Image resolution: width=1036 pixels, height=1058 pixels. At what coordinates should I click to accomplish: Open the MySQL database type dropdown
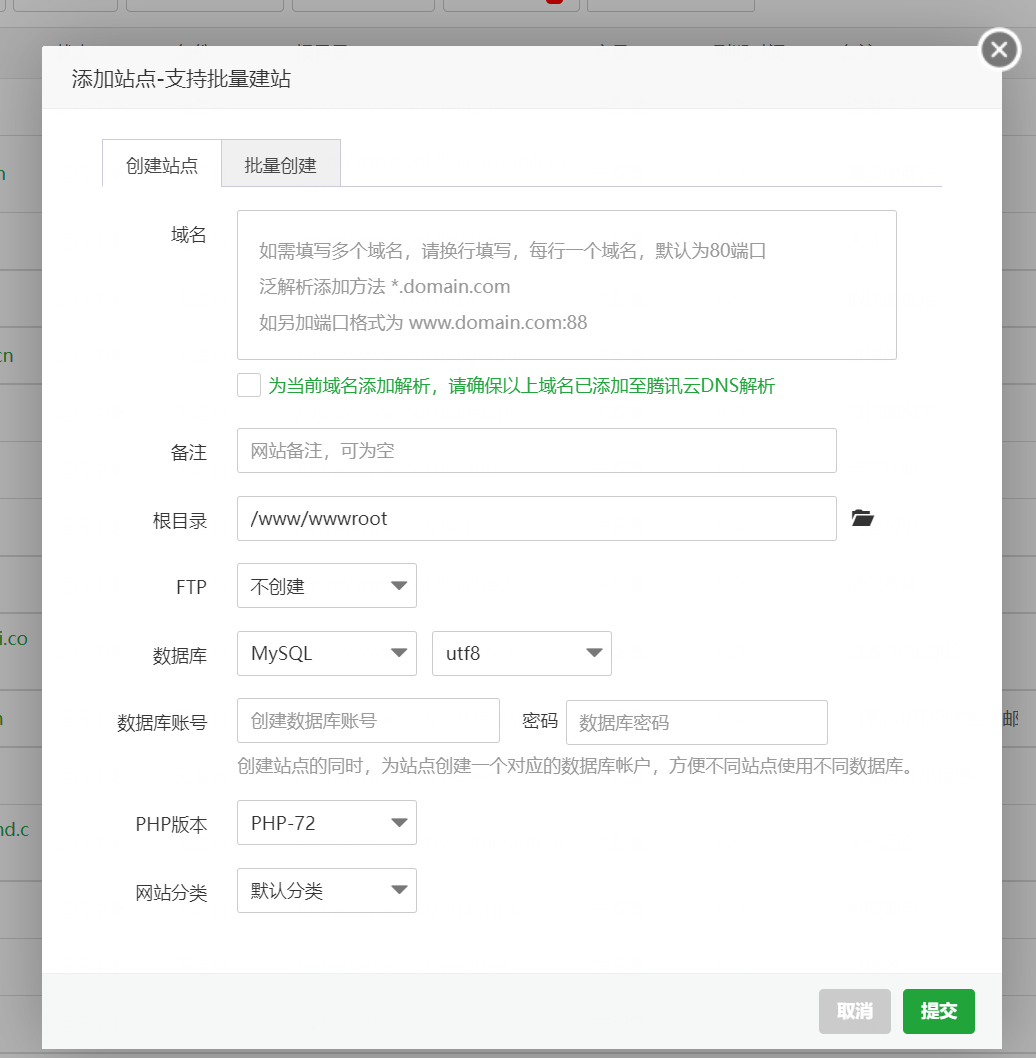(326, 654)
